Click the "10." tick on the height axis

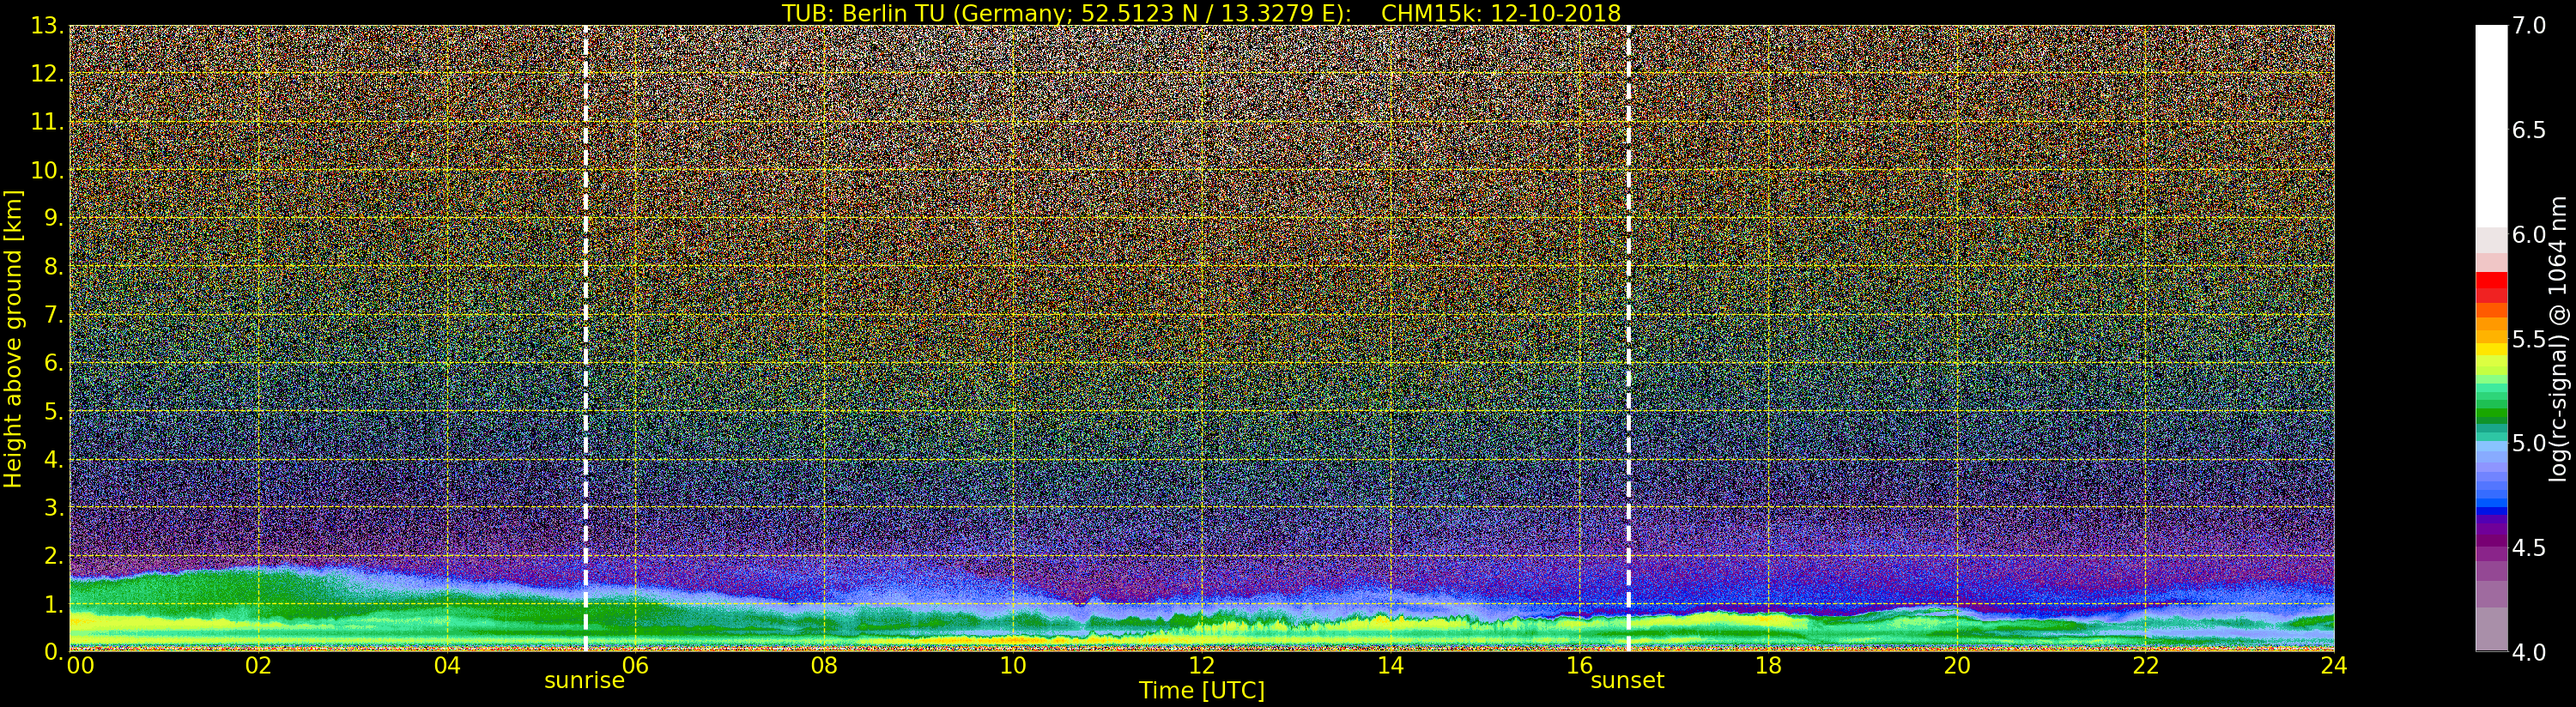tap(48, 170)
